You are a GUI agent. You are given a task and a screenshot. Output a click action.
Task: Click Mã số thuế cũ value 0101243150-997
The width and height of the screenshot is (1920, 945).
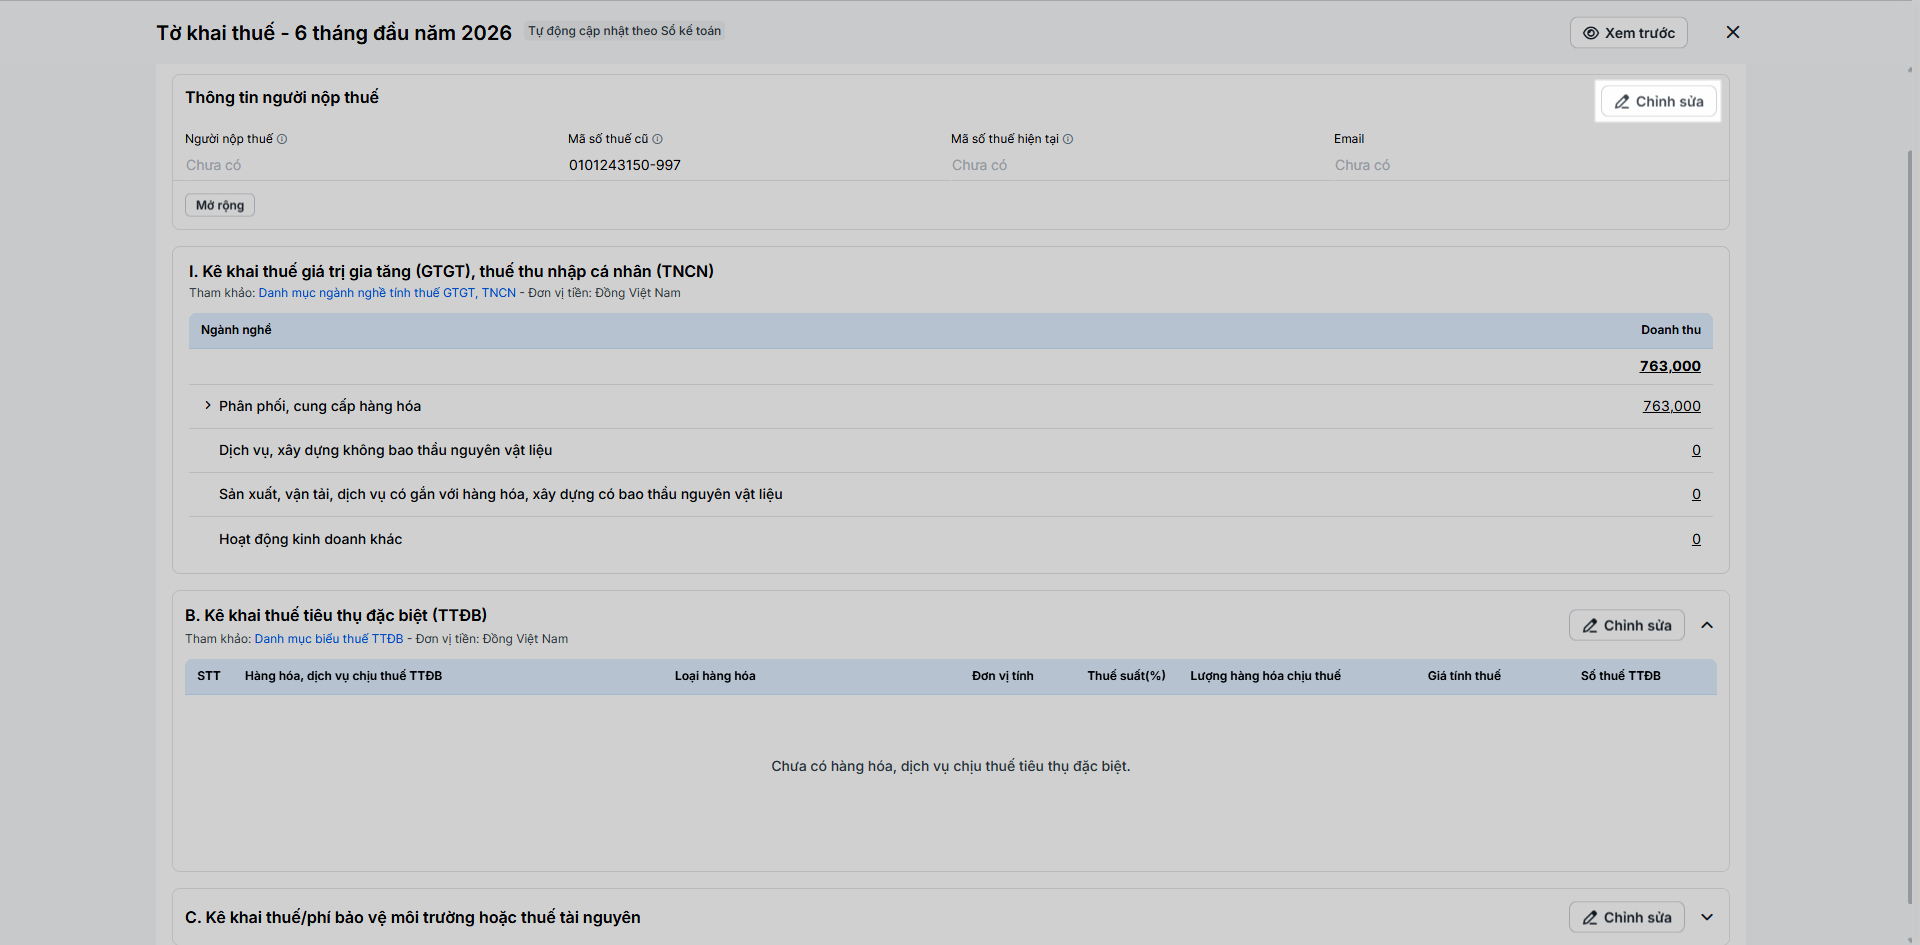(625, 165)
